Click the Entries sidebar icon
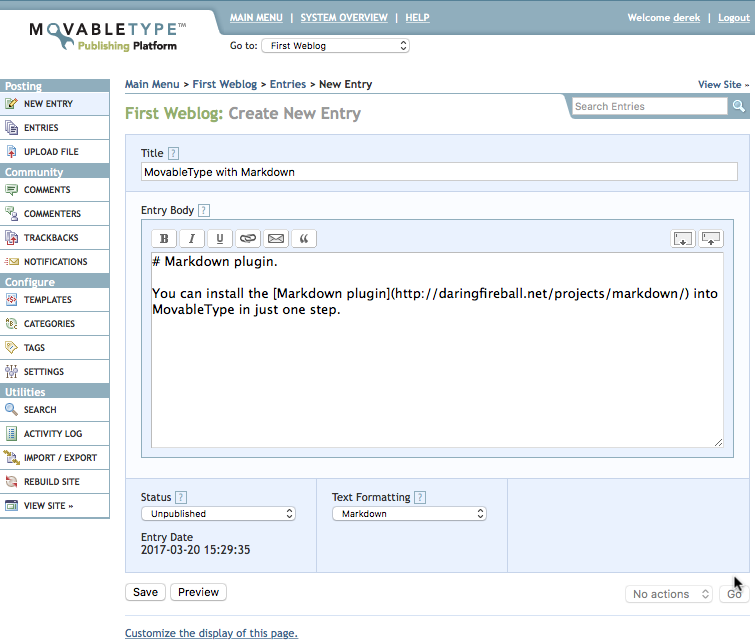Image resolution: width=755 pixels, height=643 pixels. coord(12,128)
